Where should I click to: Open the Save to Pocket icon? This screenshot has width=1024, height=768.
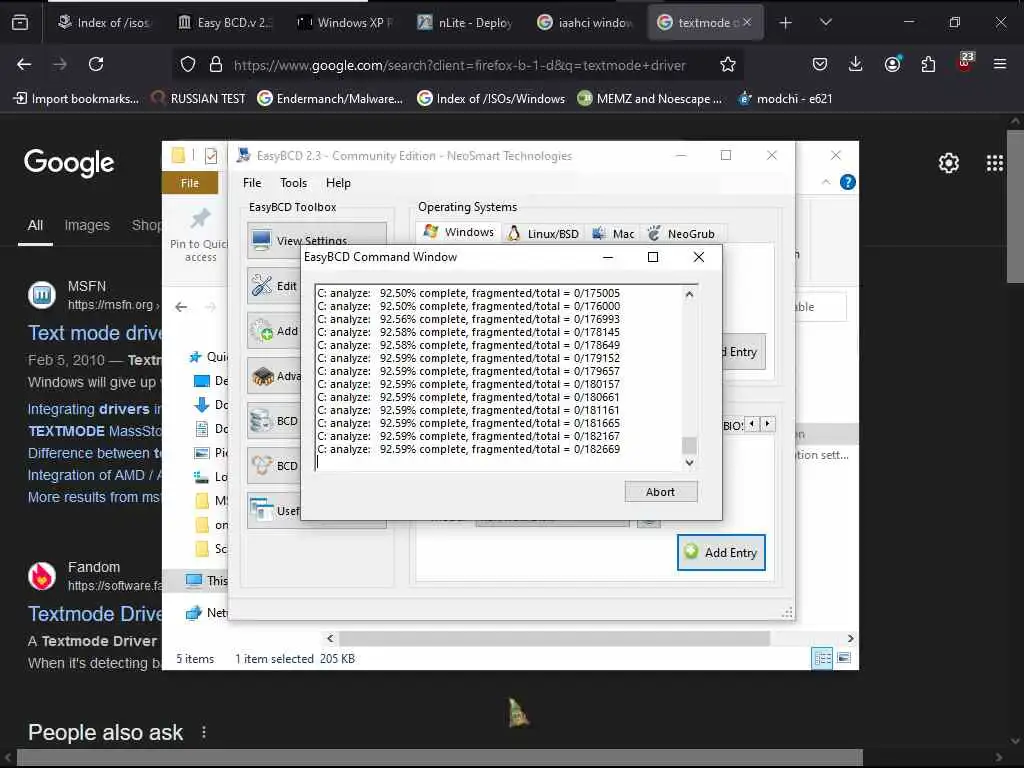click(820, 64)
